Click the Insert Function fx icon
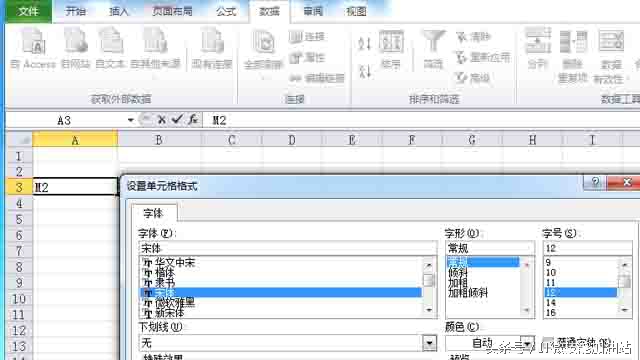The width and height of the screenshot is (640, 360). tap(193, 120)
